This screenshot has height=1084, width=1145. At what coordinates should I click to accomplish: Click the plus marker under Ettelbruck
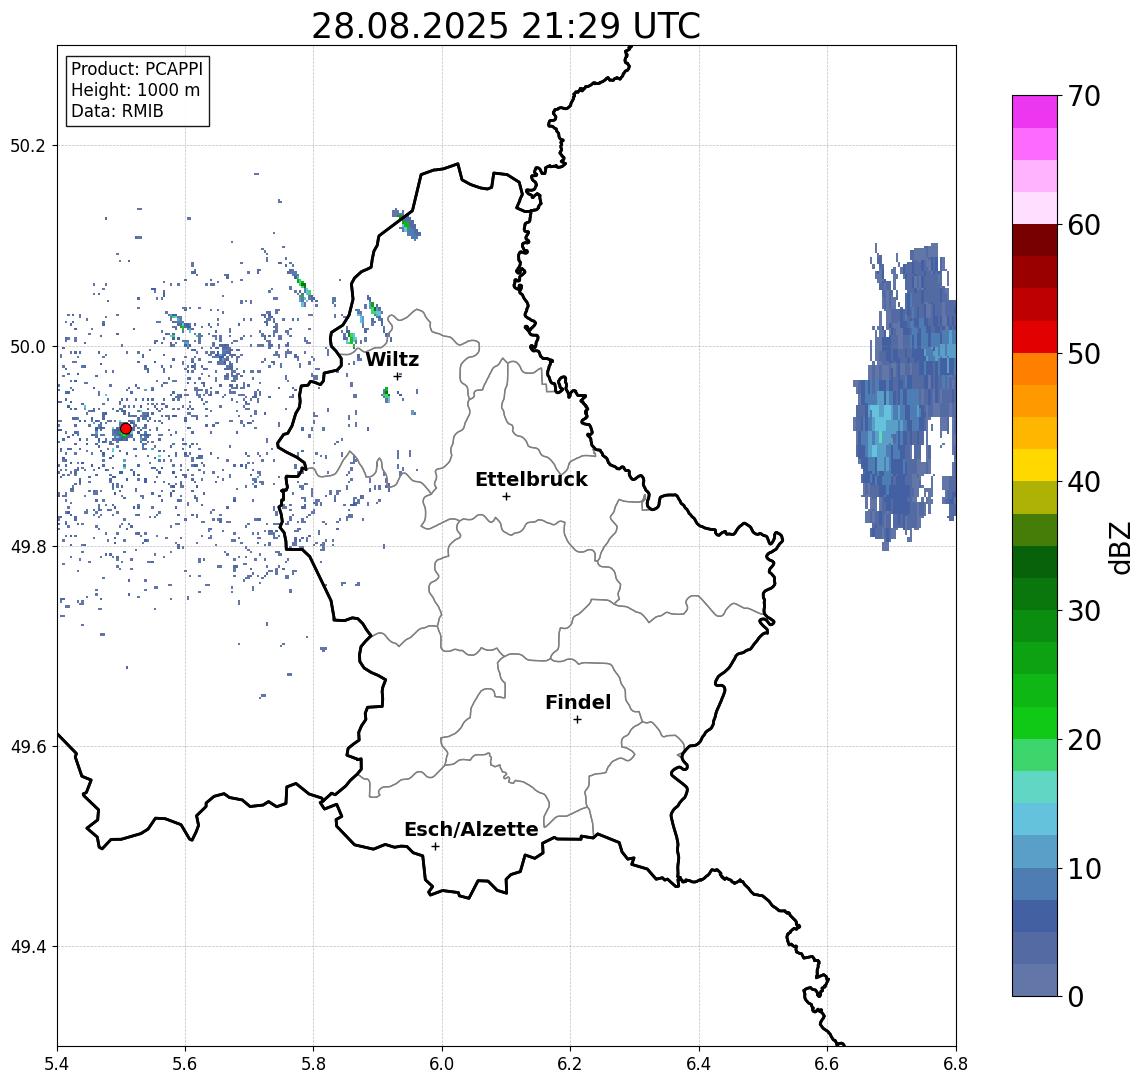(506, 497)
